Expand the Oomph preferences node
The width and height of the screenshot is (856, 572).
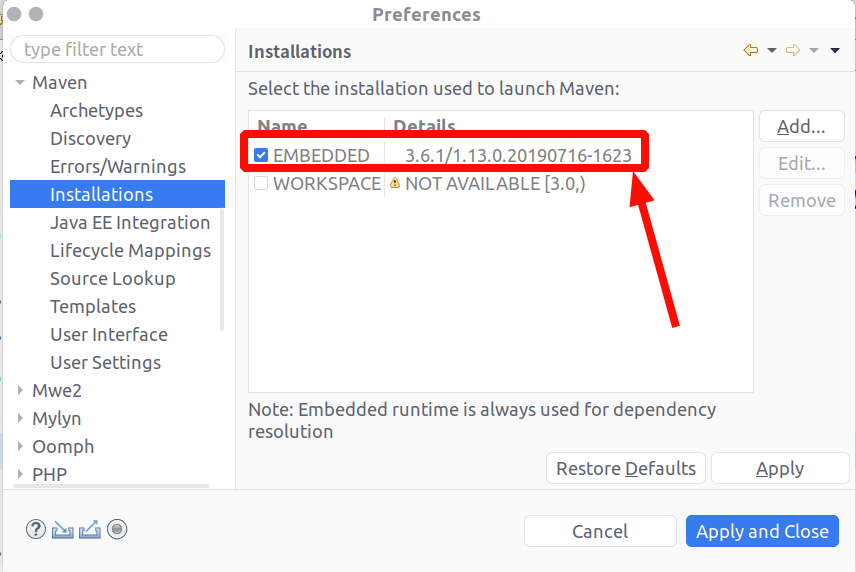(x=20, y=447)
